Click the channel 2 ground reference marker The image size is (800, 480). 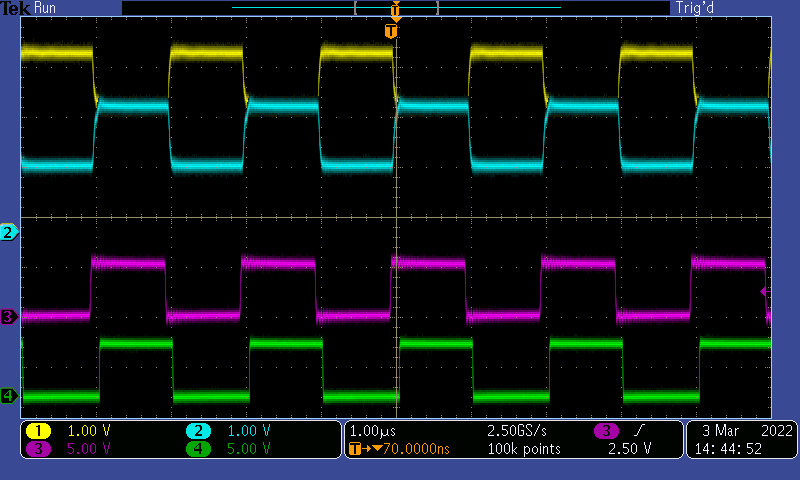(9, 232)
